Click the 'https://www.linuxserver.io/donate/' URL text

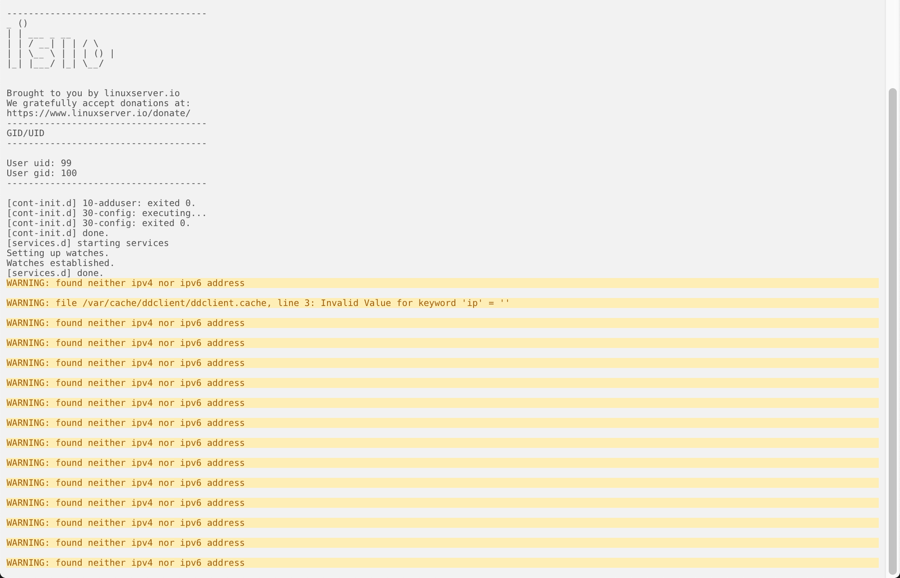point(98,113)
